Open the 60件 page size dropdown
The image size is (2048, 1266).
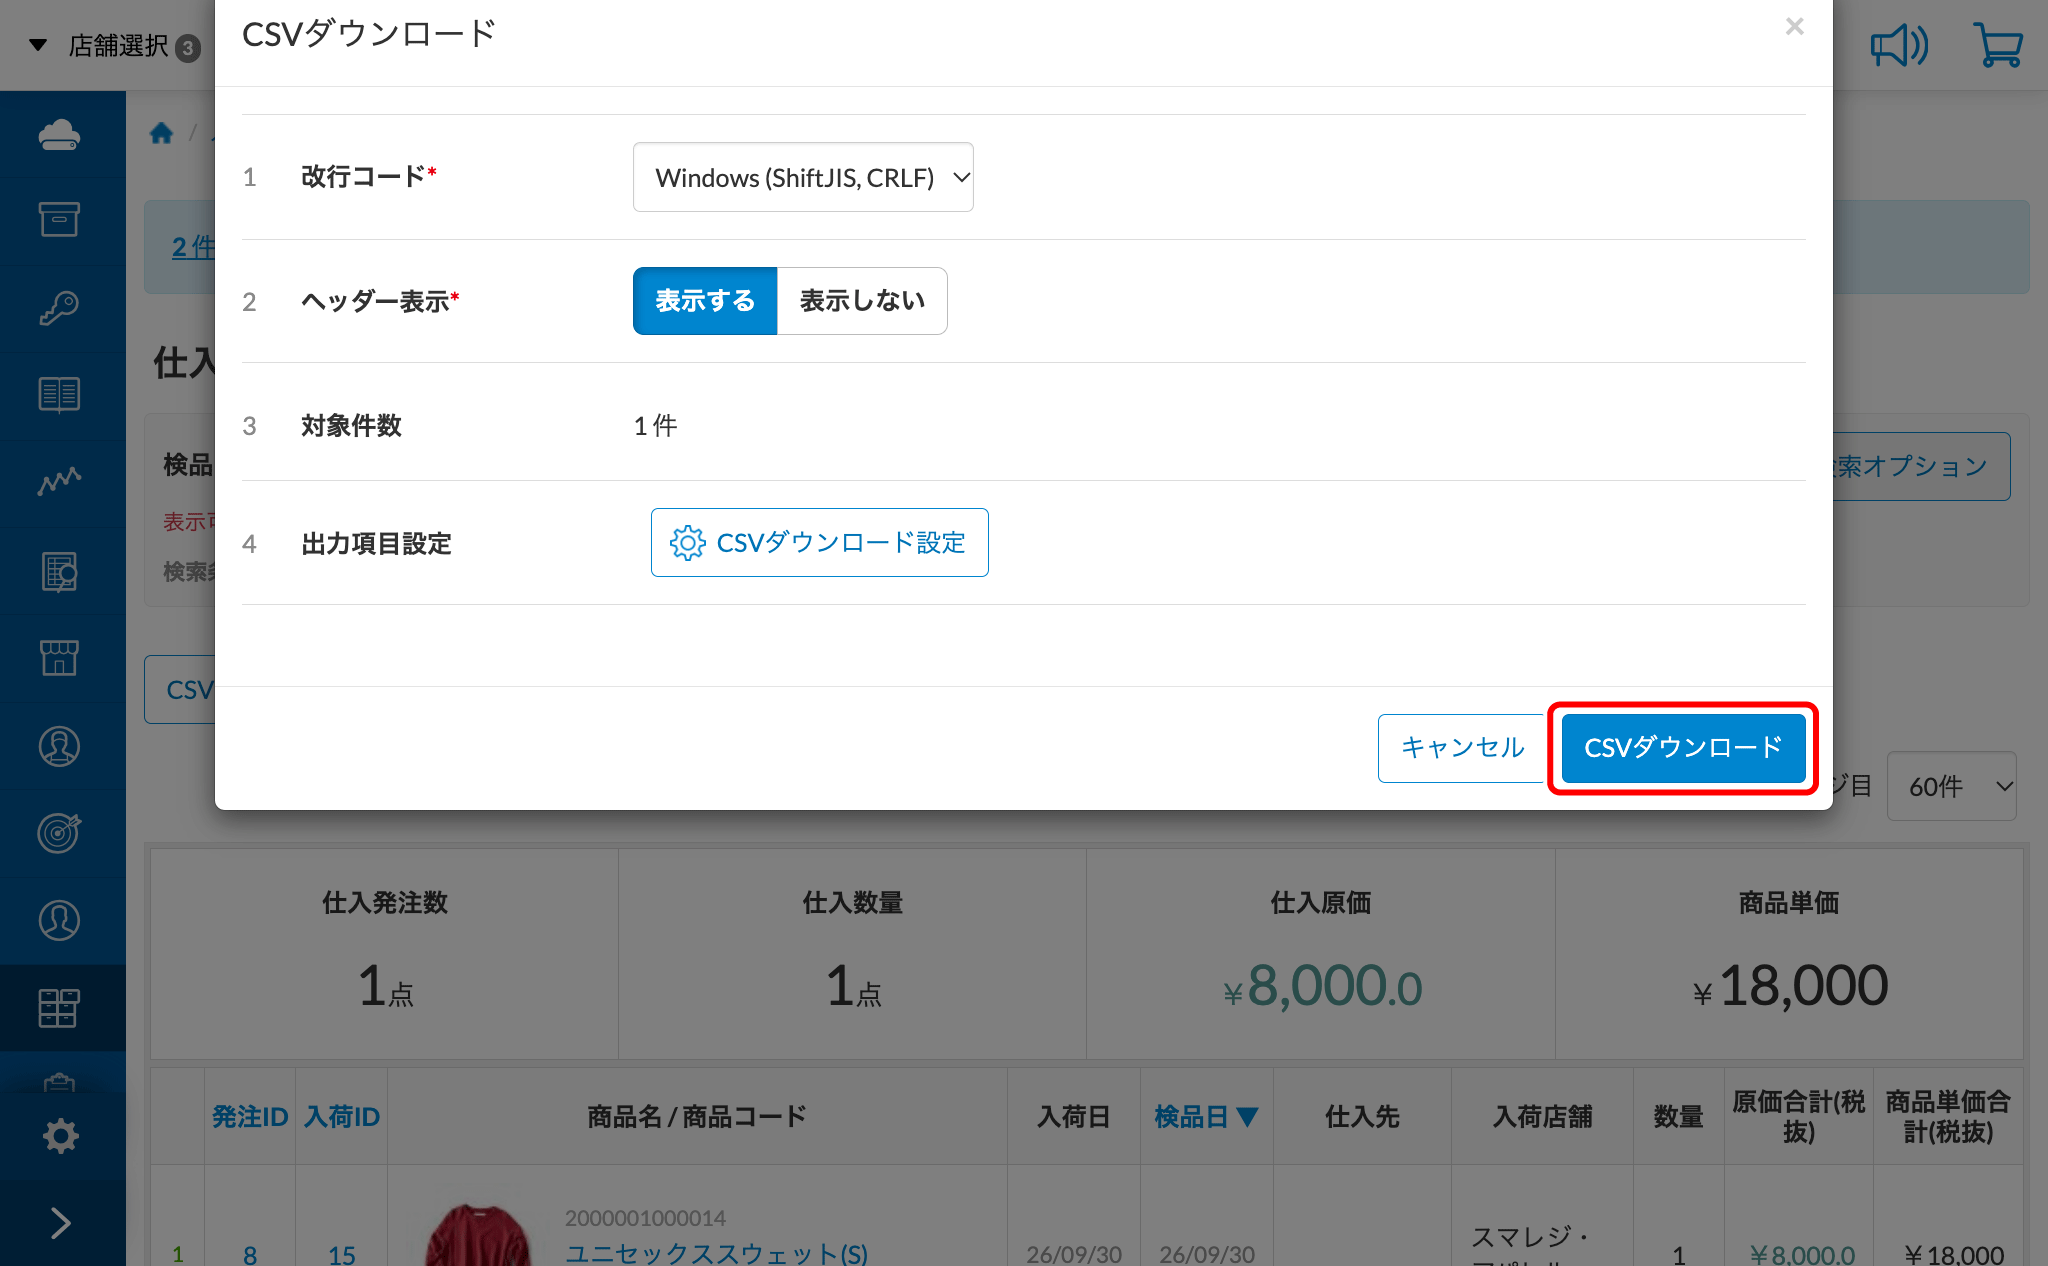pos(1952,786)
